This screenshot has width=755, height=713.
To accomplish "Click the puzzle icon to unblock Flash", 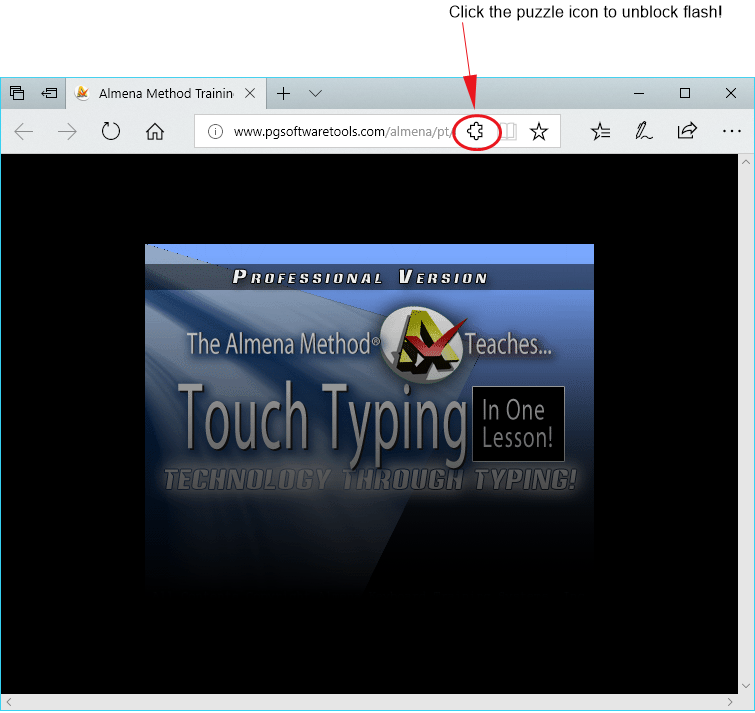I will point(475,131).
